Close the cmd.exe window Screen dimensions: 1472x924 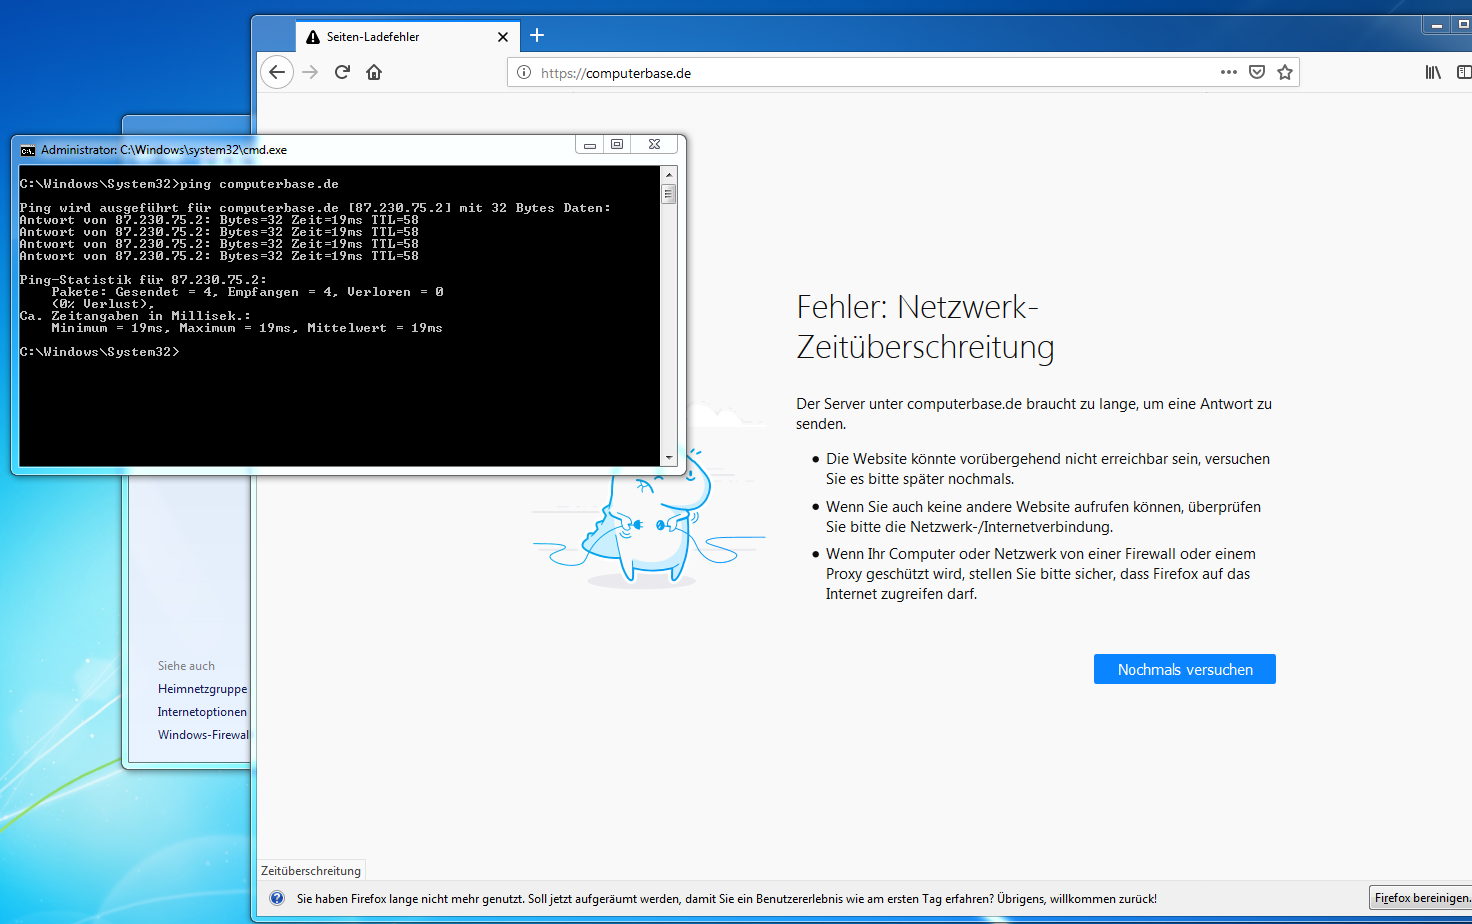point(654,145)
